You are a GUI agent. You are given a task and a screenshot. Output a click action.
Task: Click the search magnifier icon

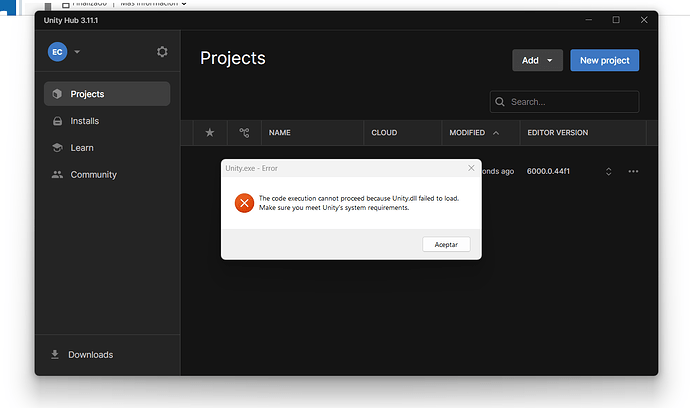[x=500, y=102]
